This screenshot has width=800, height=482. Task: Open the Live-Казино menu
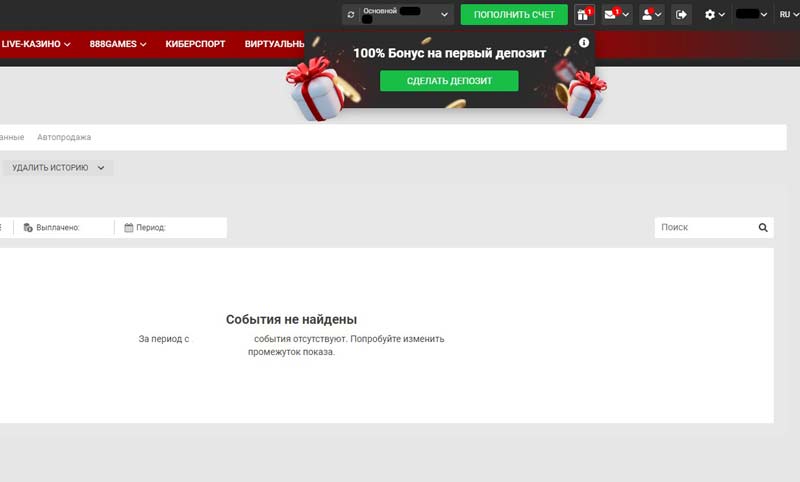(x=36, y=44)
